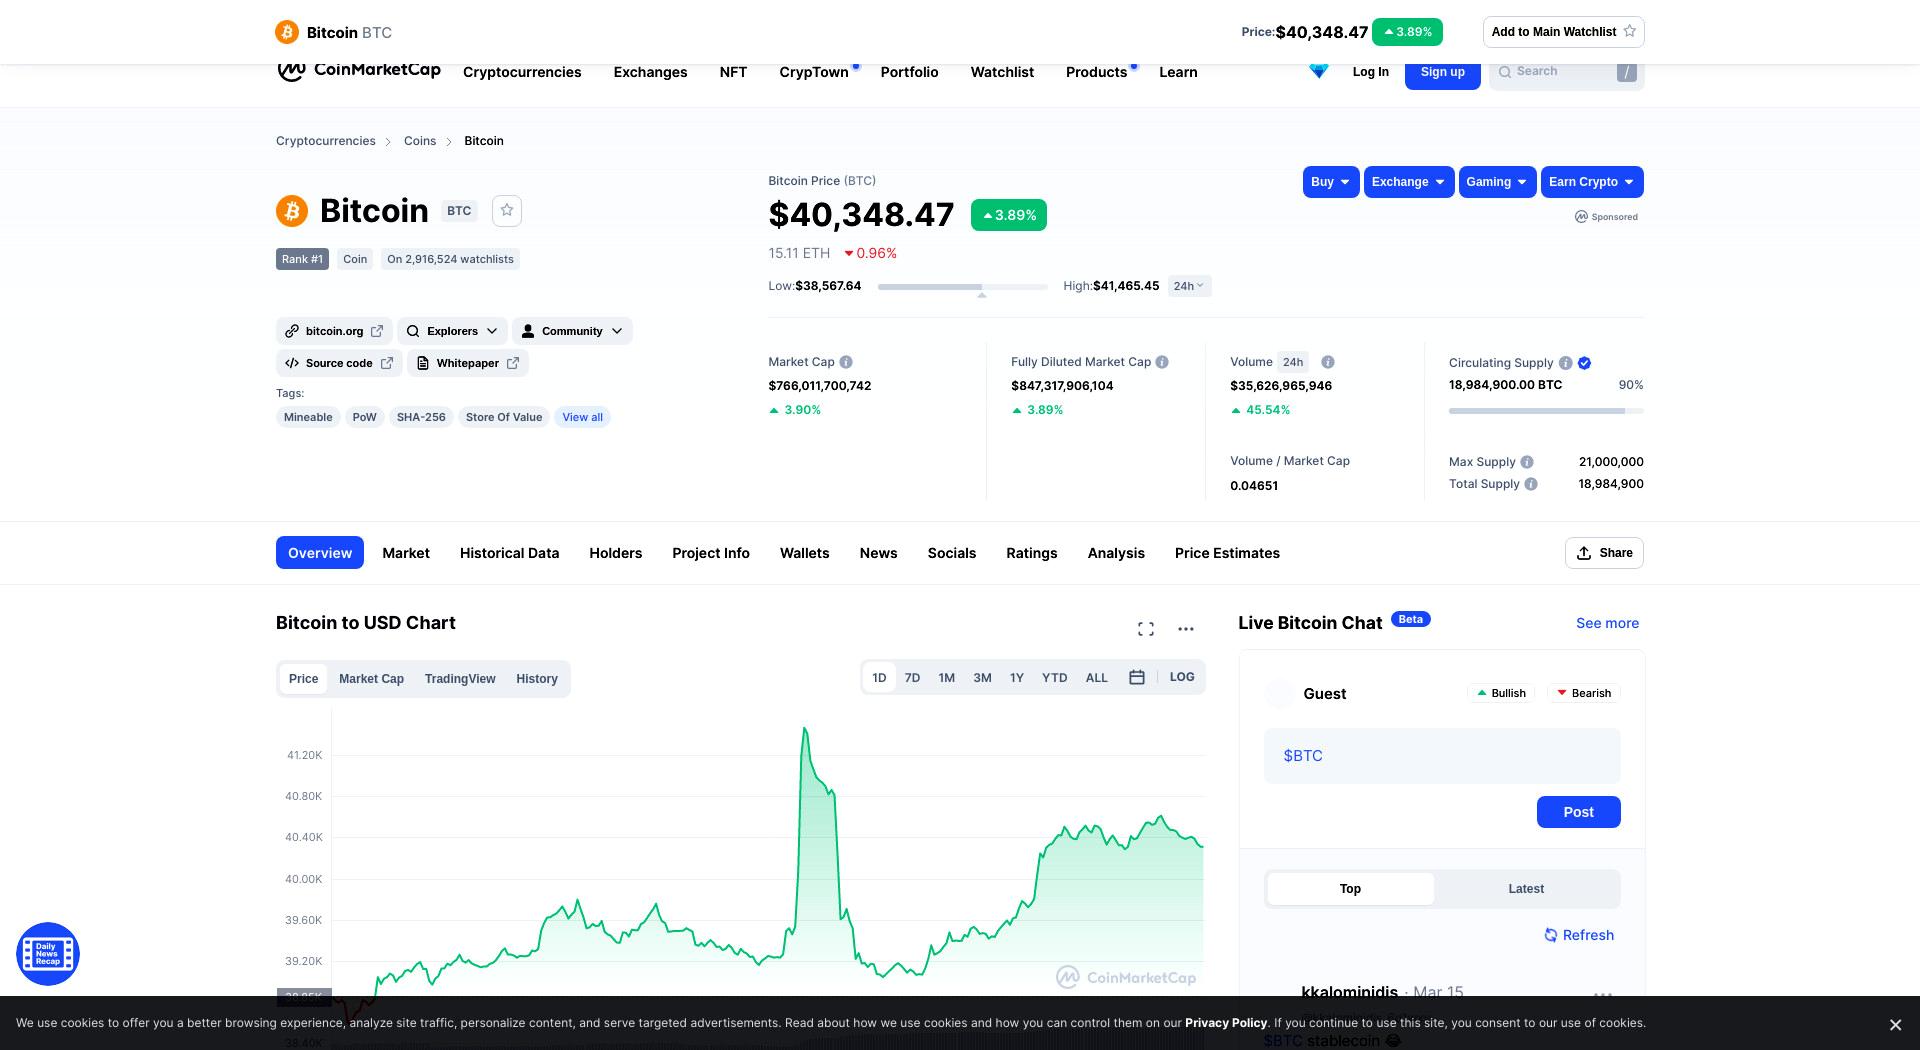Image resolution: width=1920 pixels, height=1050 pixels.
Task: Click the diamond rewards icon
Action: point(1319,71)
